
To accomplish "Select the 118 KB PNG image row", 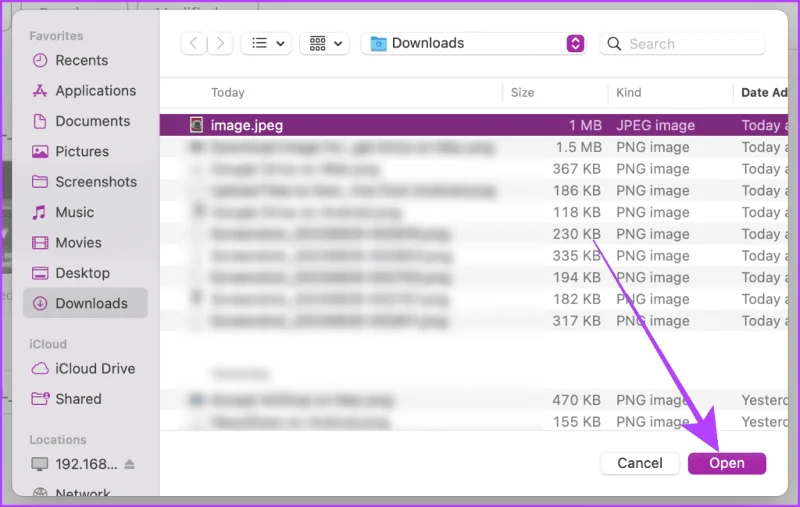I will (x=473, y=212).
